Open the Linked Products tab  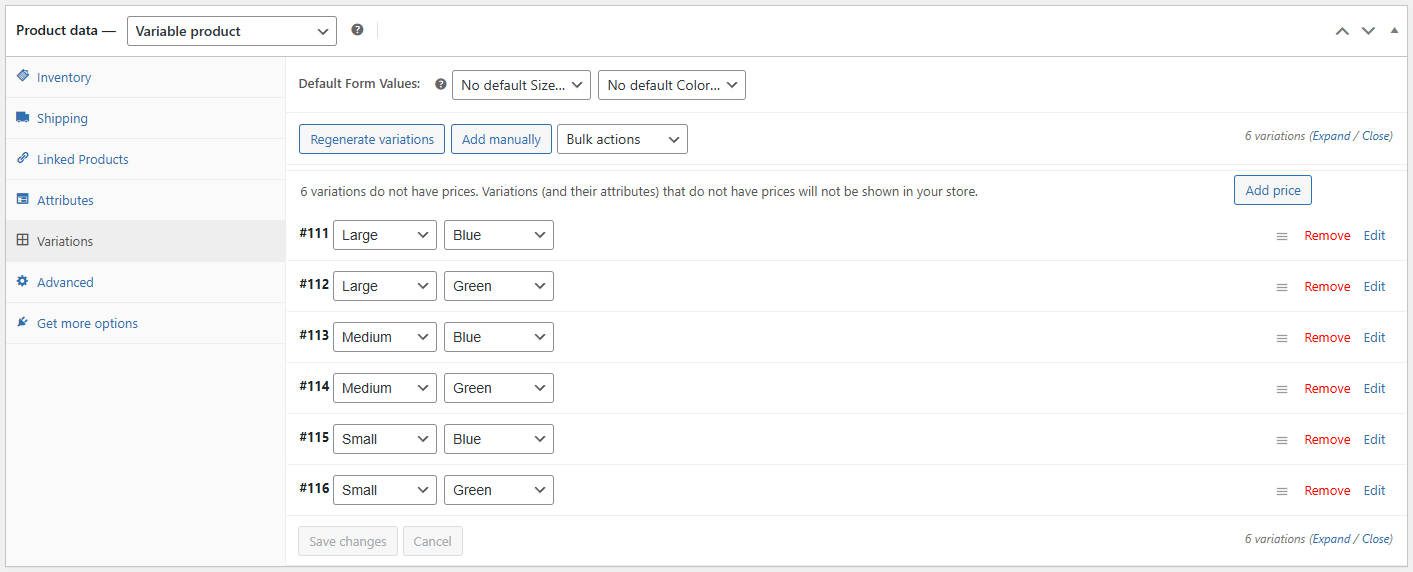pyautogui.click(x=145, y=159)
